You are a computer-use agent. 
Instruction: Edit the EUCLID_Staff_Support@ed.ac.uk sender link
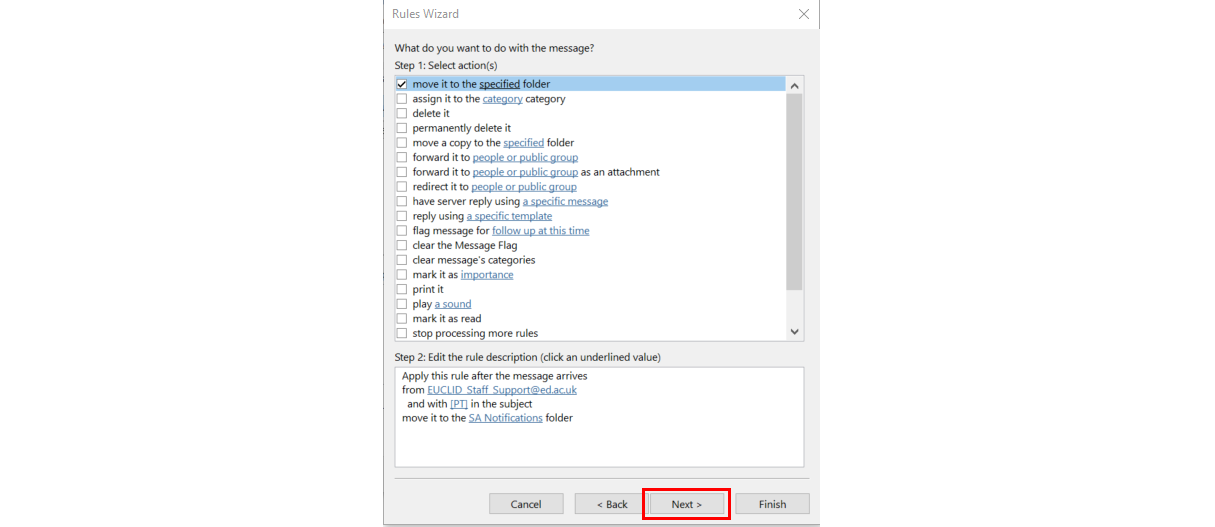click(x=502, y=390)
